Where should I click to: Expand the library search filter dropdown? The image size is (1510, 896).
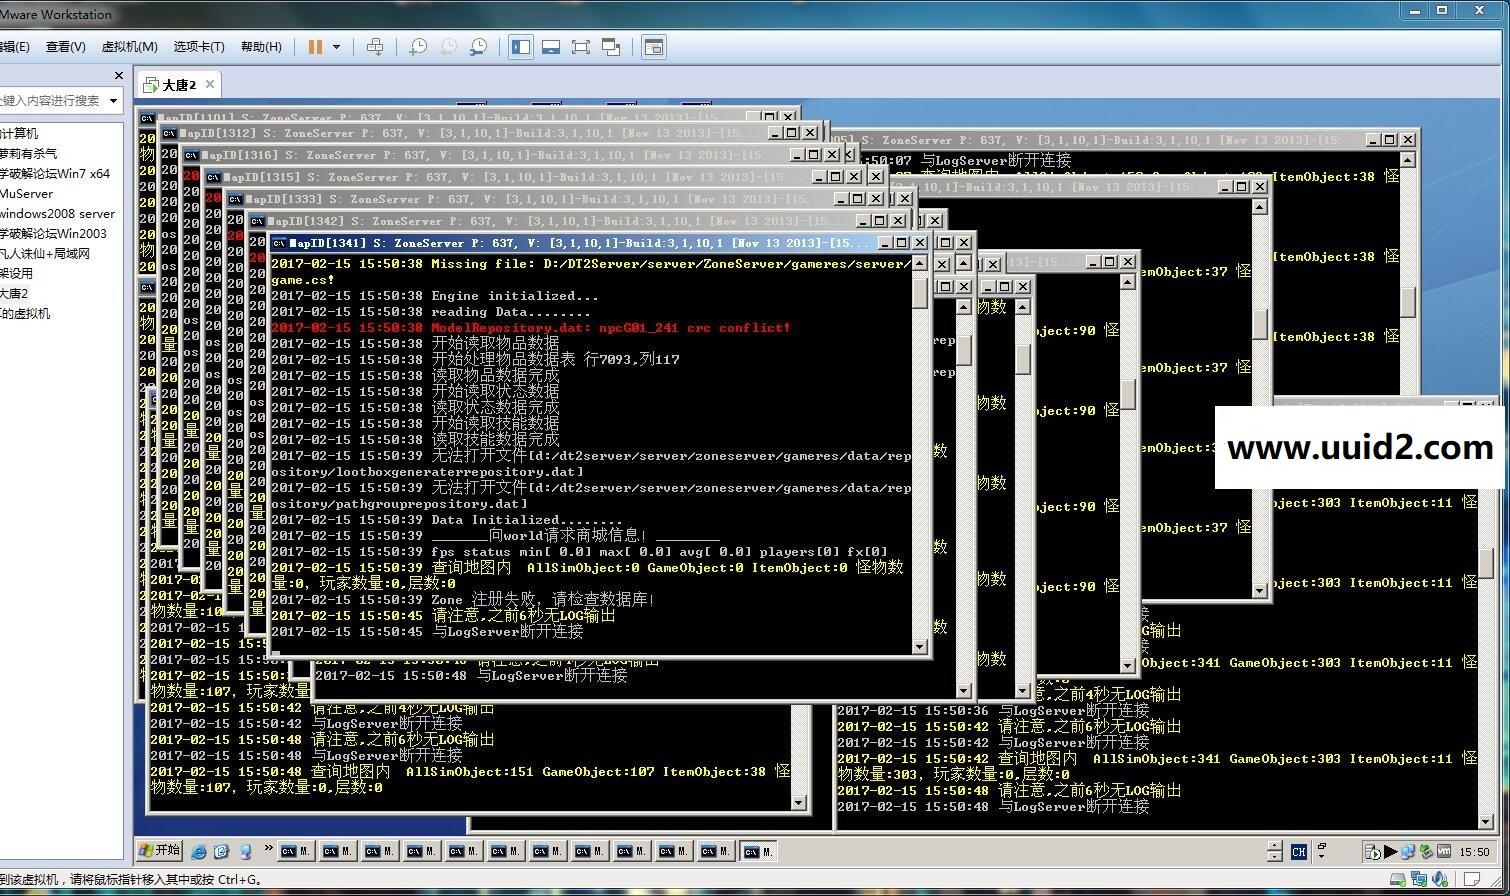[113, 101]
